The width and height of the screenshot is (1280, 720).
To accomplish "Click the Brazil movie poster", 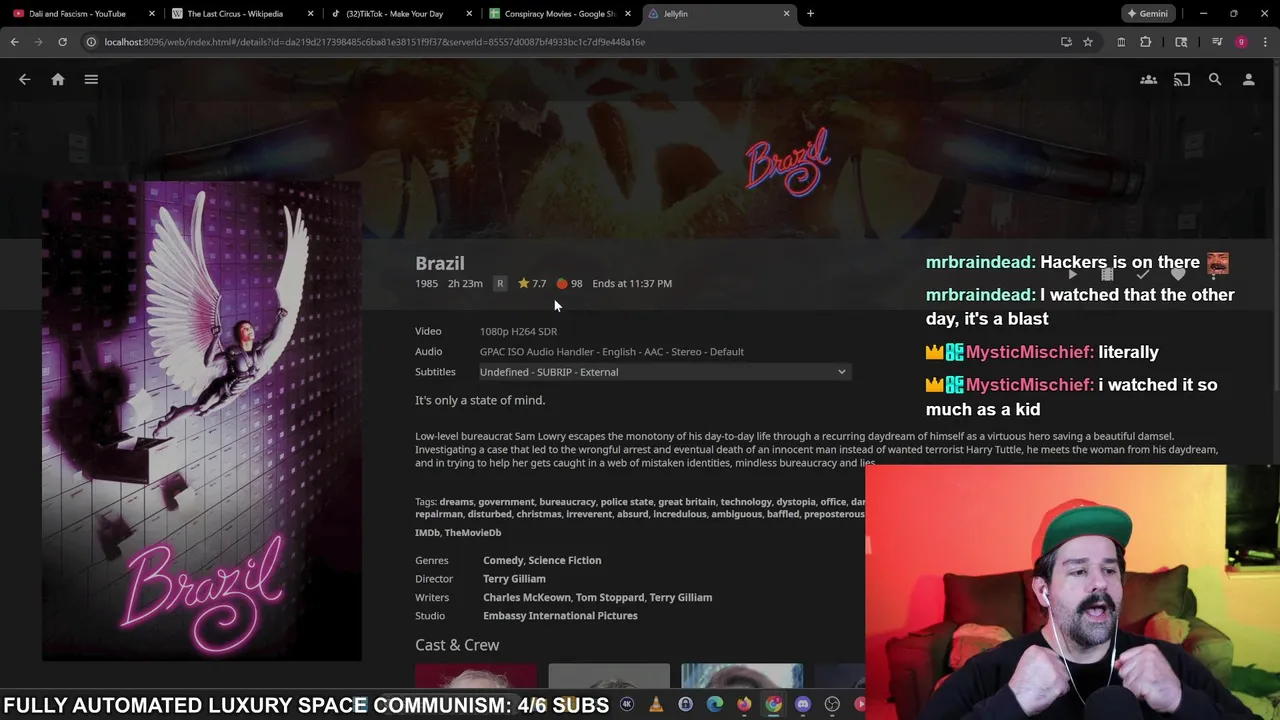I will coord(201,421).
